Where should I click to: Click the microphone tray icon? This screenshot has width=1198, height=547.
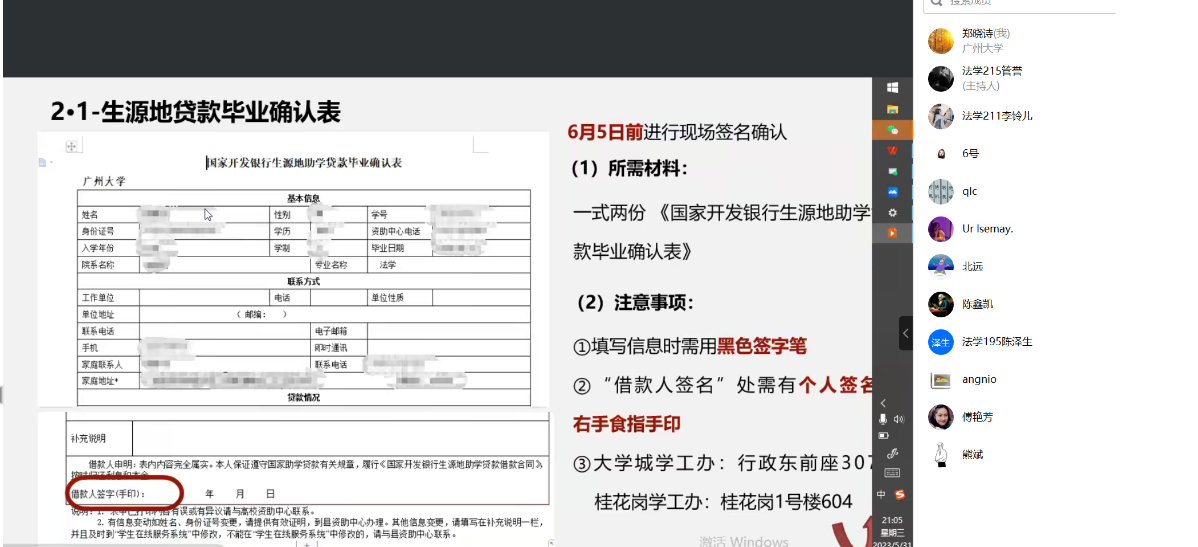[883, 419]
